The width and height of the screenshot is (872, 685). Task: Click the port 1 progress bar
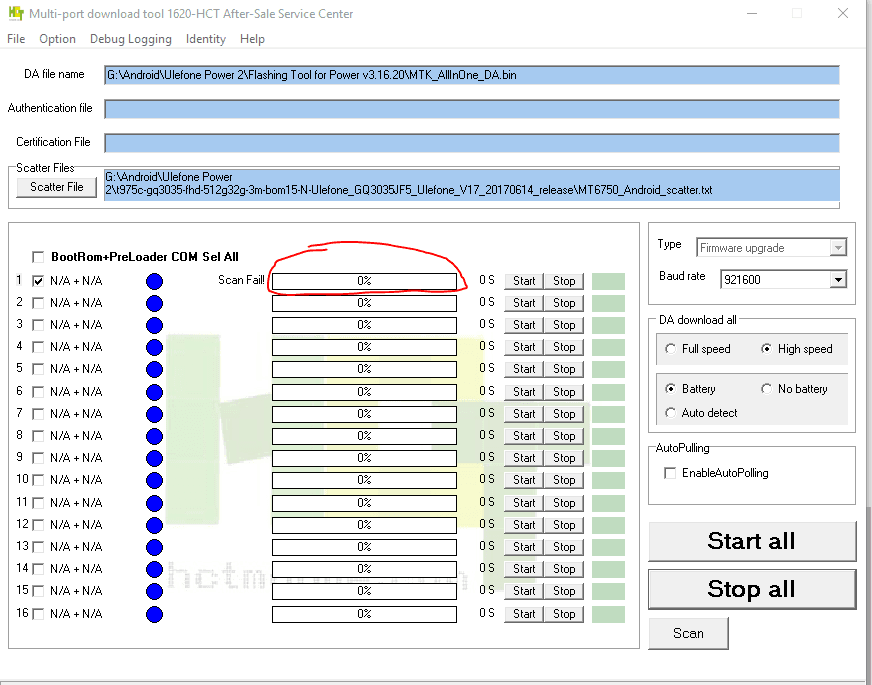364,281
